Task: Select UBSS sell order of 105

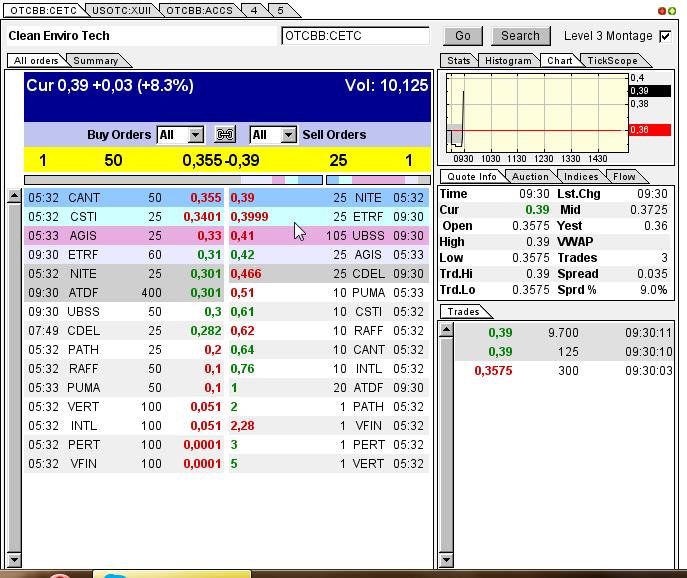Action: [x=329, y=236]
